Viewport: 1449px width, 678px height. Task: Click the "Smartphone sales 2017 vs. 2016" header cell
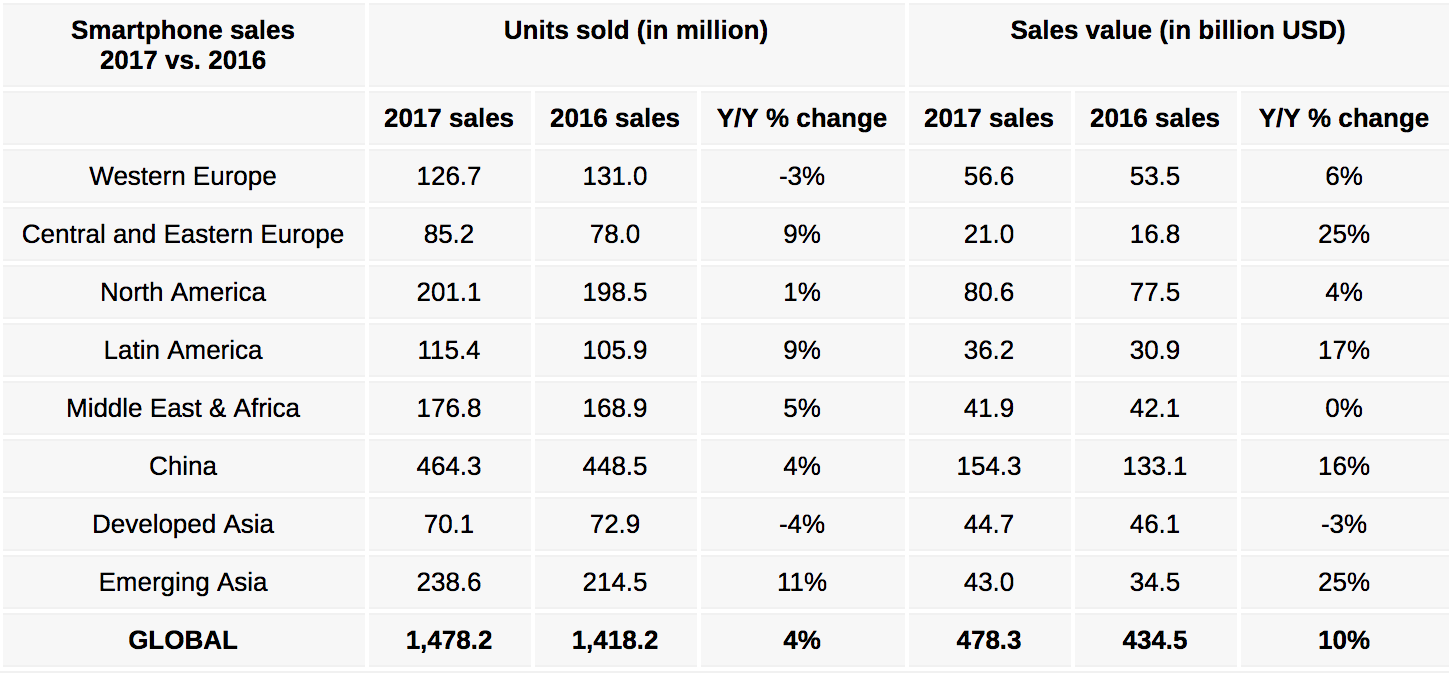183,45
